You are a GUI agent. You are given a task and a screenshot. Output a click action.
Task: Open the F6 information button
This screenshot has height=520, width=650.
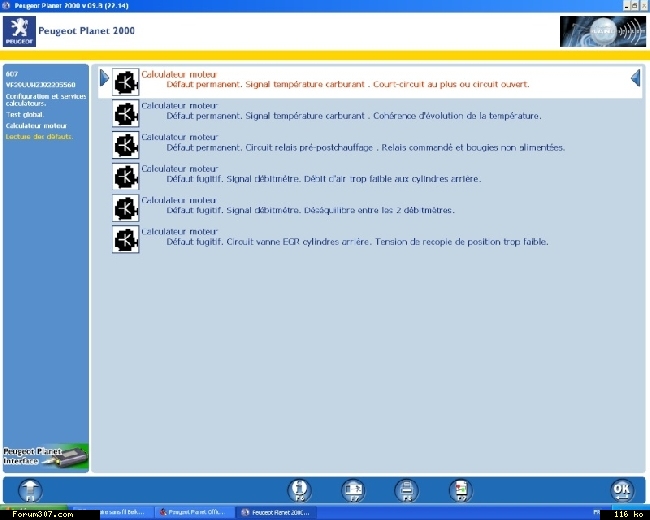point(299,491)
